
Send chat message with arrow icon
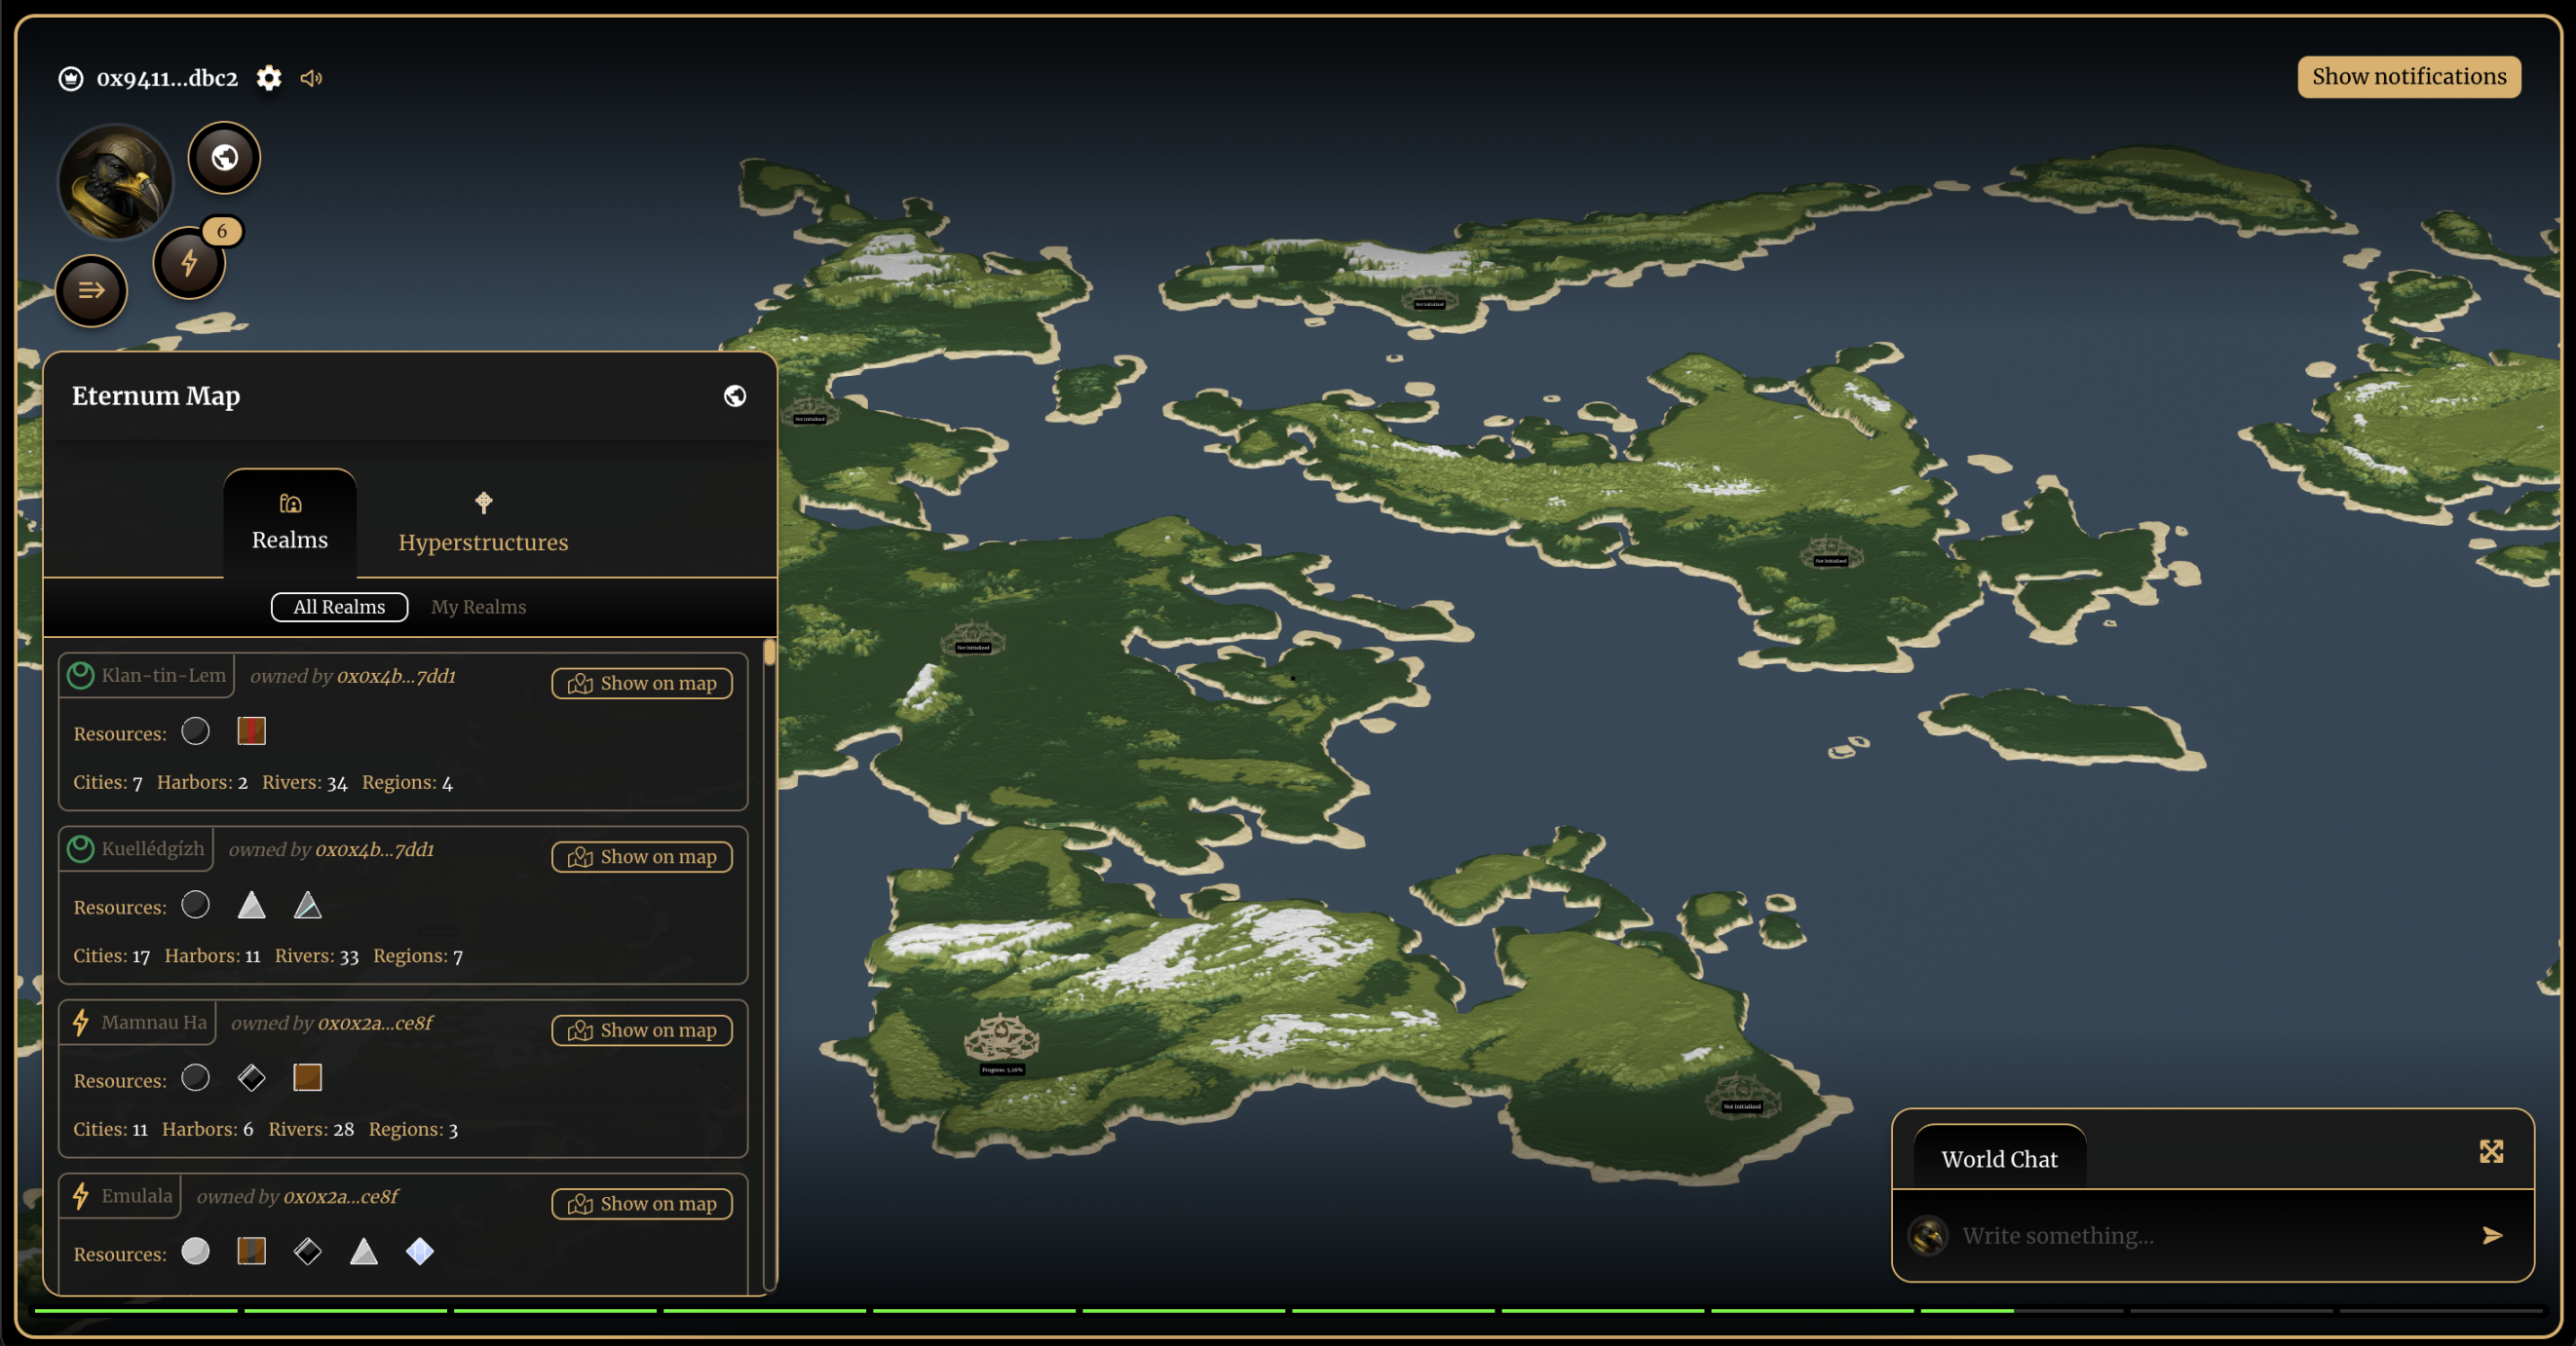tap(2491, 1235)
